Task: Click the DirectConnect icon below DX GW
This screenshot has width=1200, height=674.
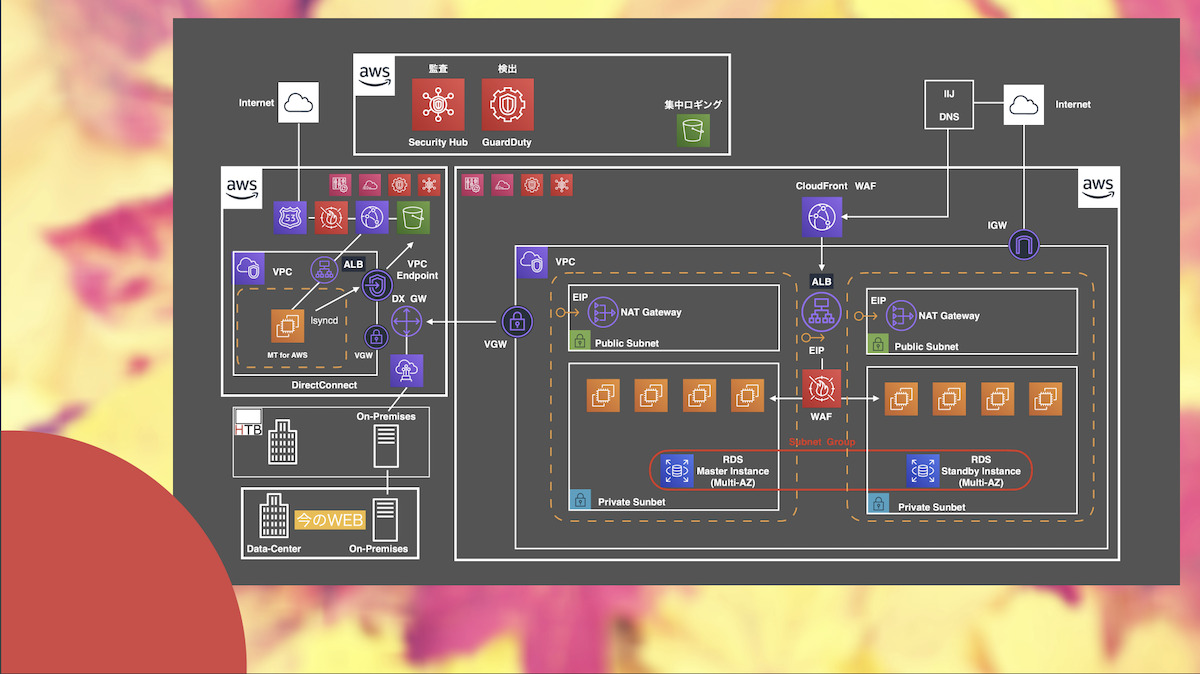Action: 407,369
